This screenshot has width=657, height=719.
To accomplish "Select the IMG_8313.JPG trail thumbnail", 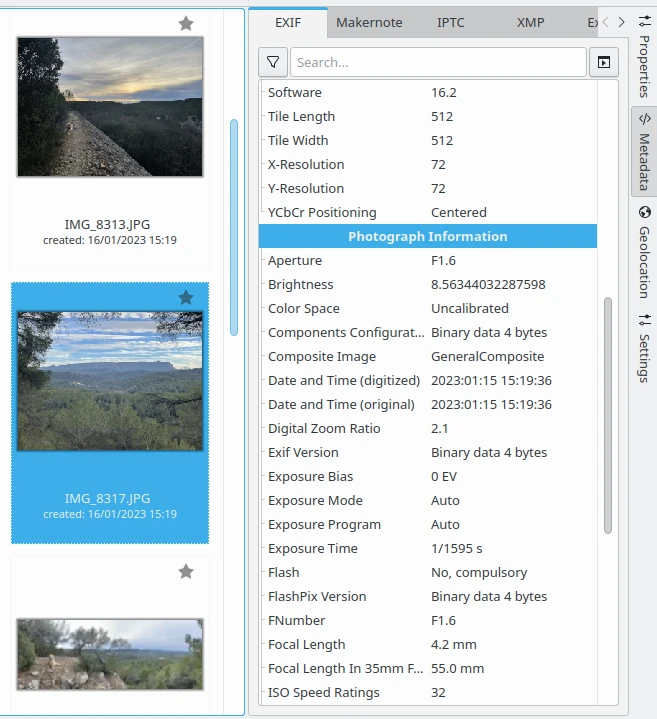I will 110,107.
